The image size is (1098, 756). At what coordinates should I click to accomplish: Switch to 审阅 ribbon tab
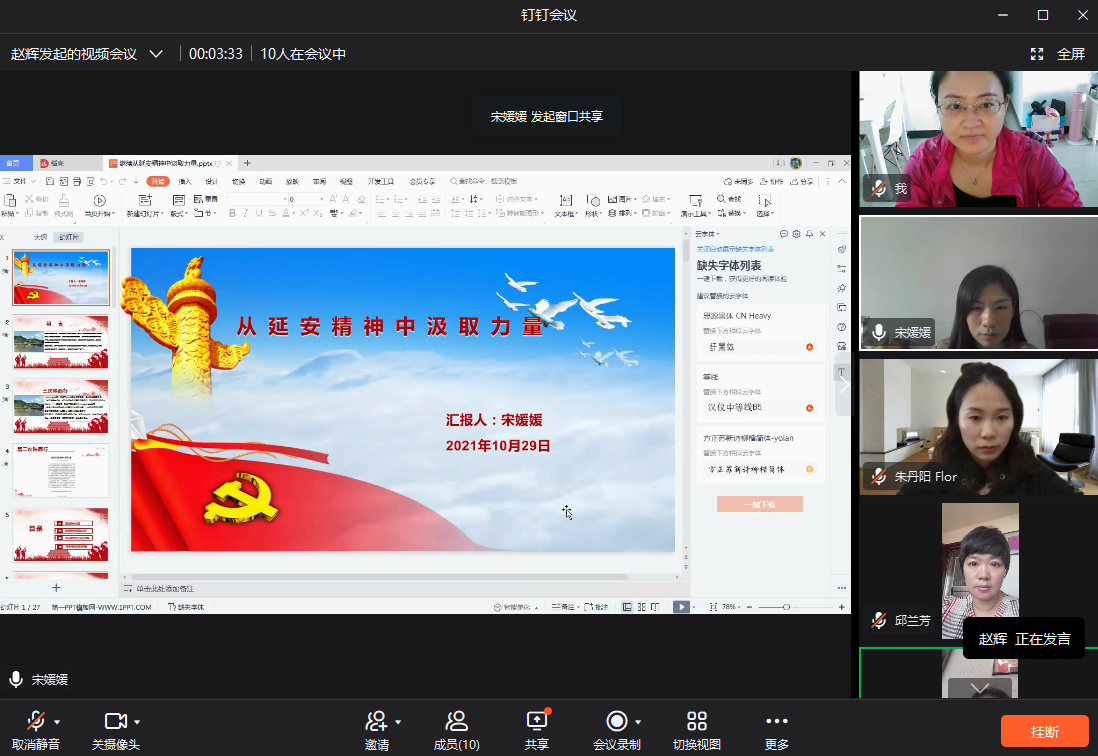[319, 181]
